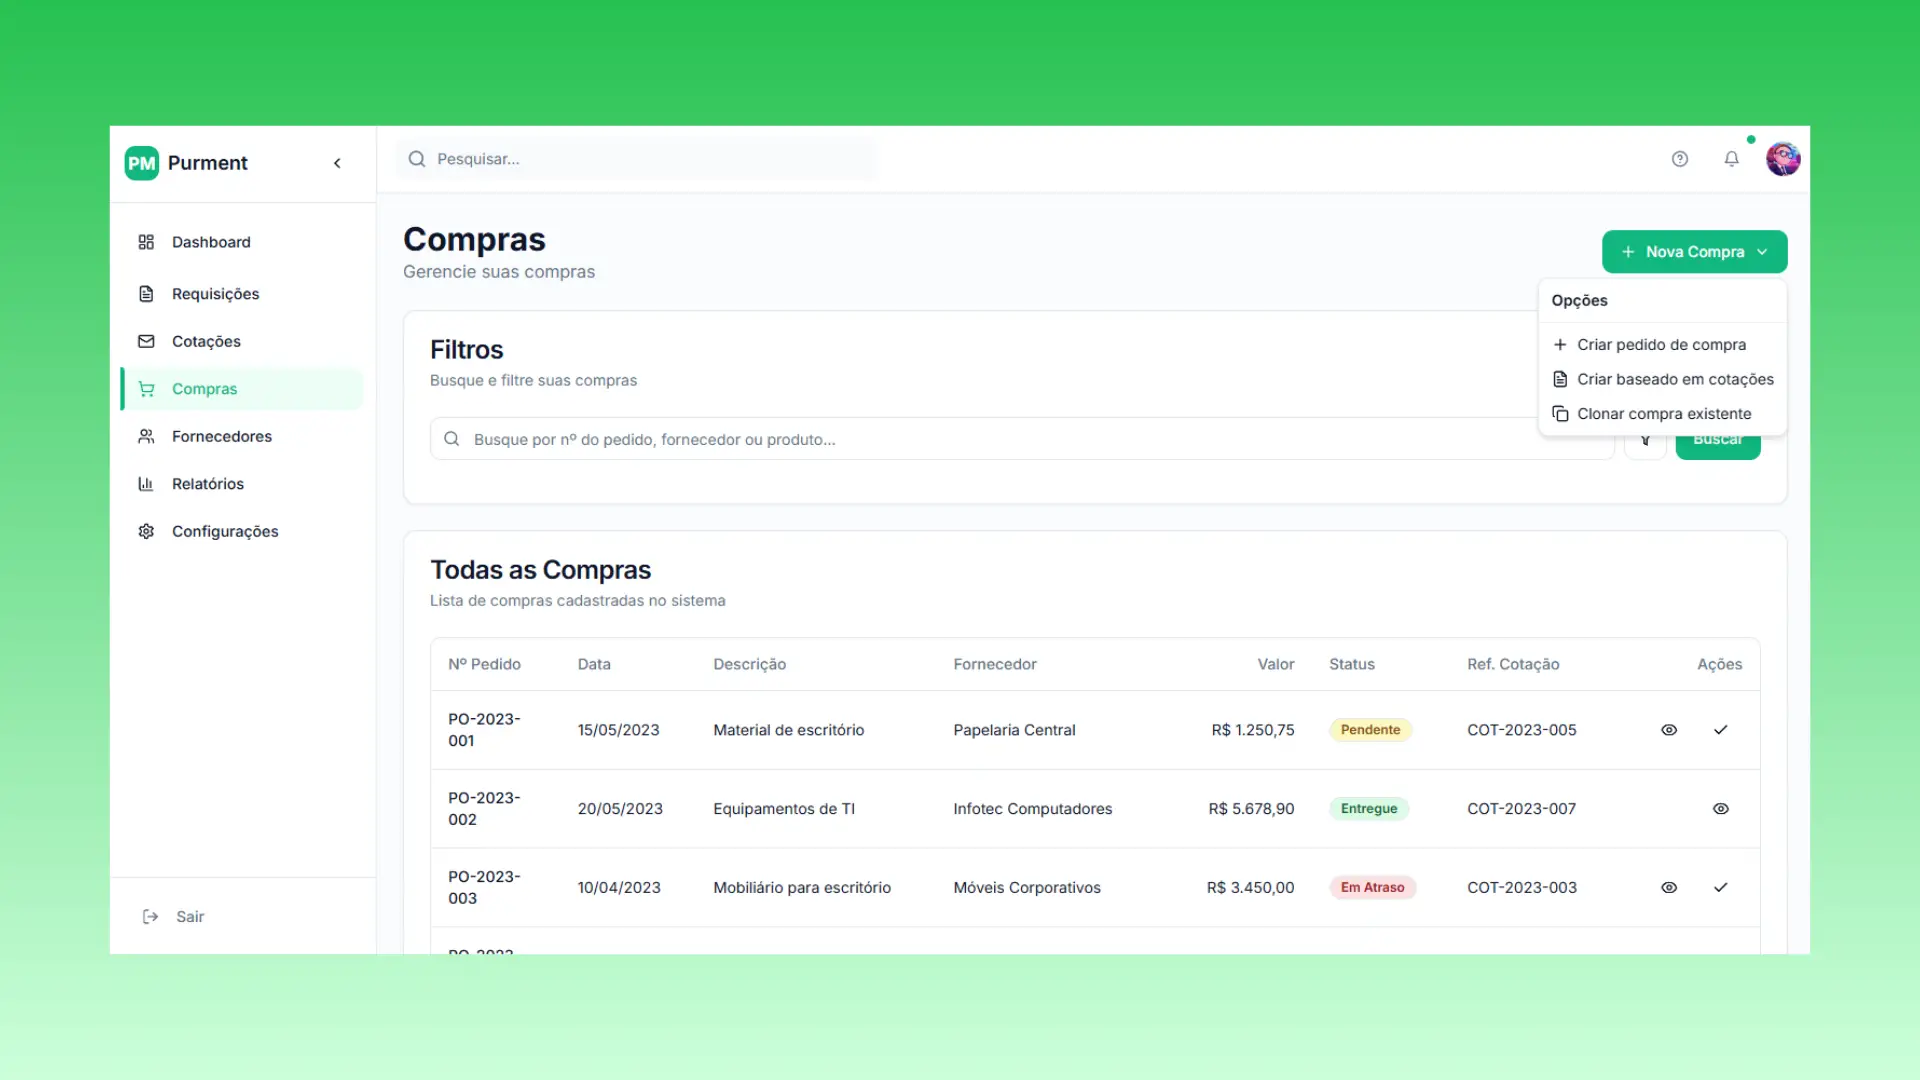
Task: View order PO-2023-003 with eye icon
Action: coord(1669,888)
